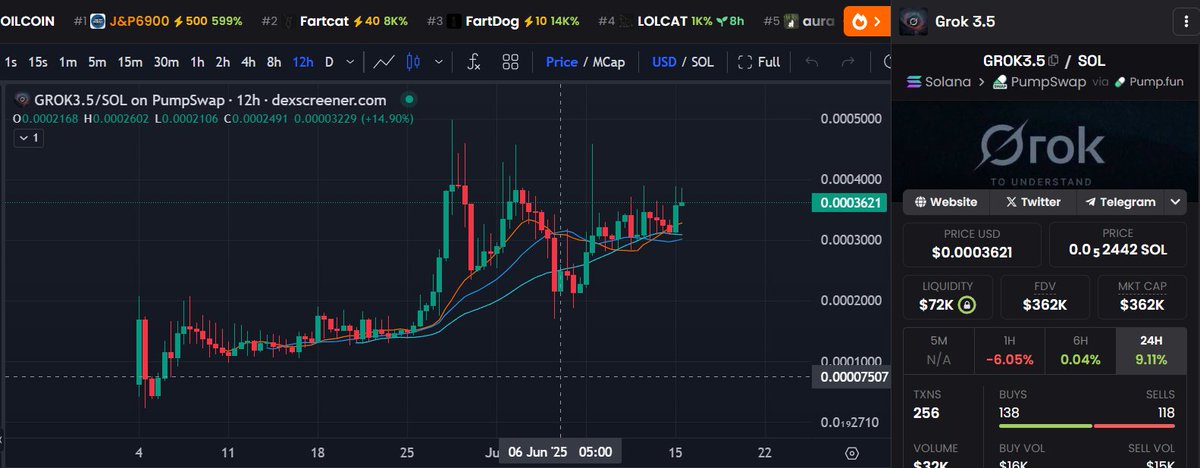Select the line chart type icon
The width and height of the screenshot is (1200, 468).
pos(384,62)
